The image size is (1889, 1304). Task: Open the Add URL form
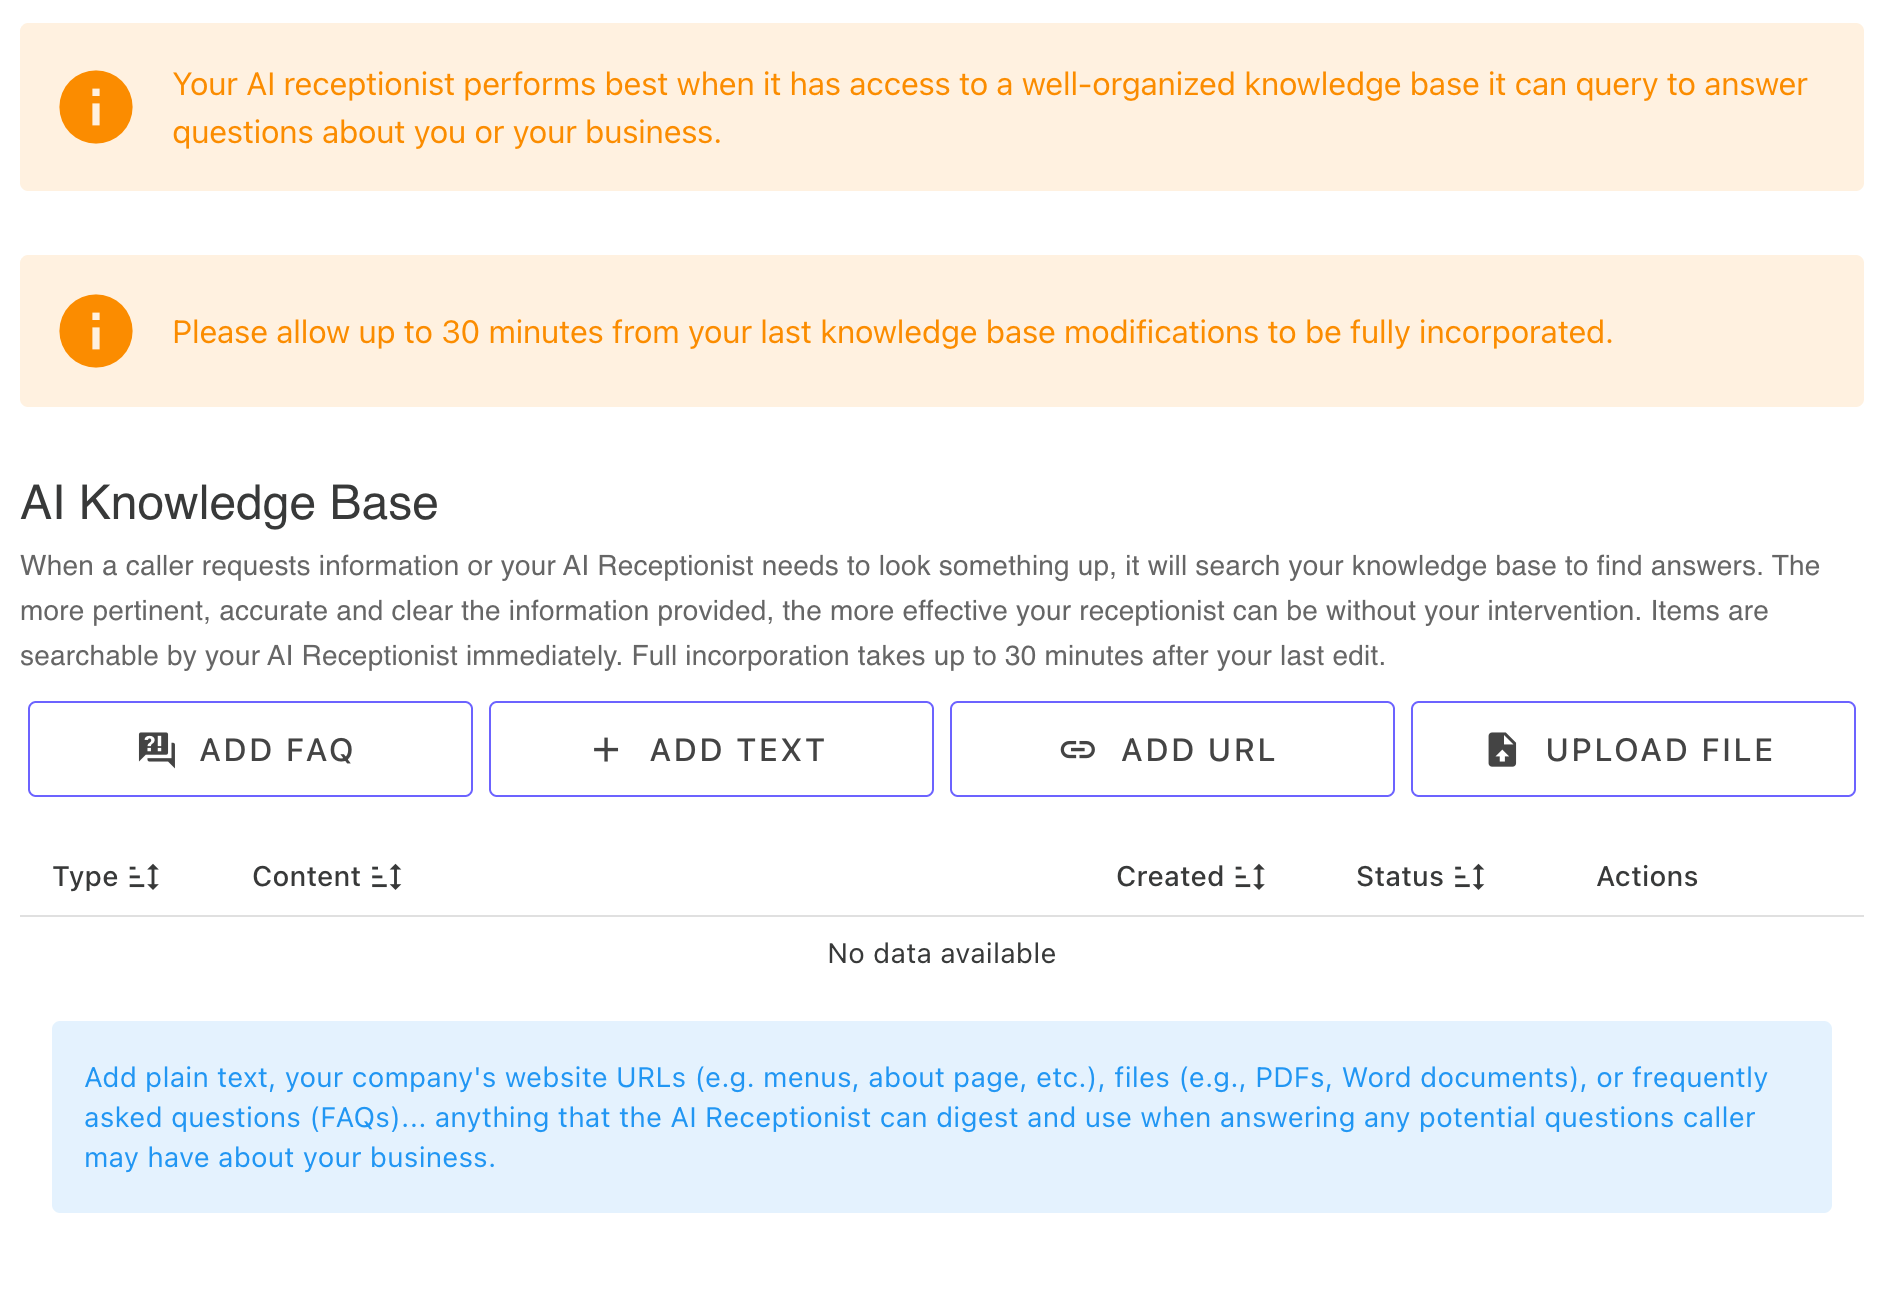tap(1172, 749)
